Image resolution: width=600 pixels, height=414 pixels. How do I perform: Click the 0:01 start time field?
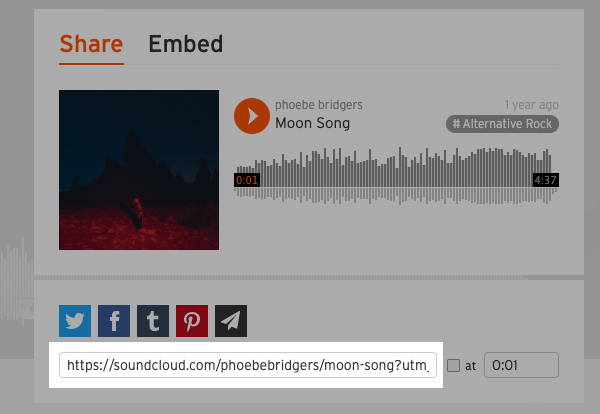(521, 365)
